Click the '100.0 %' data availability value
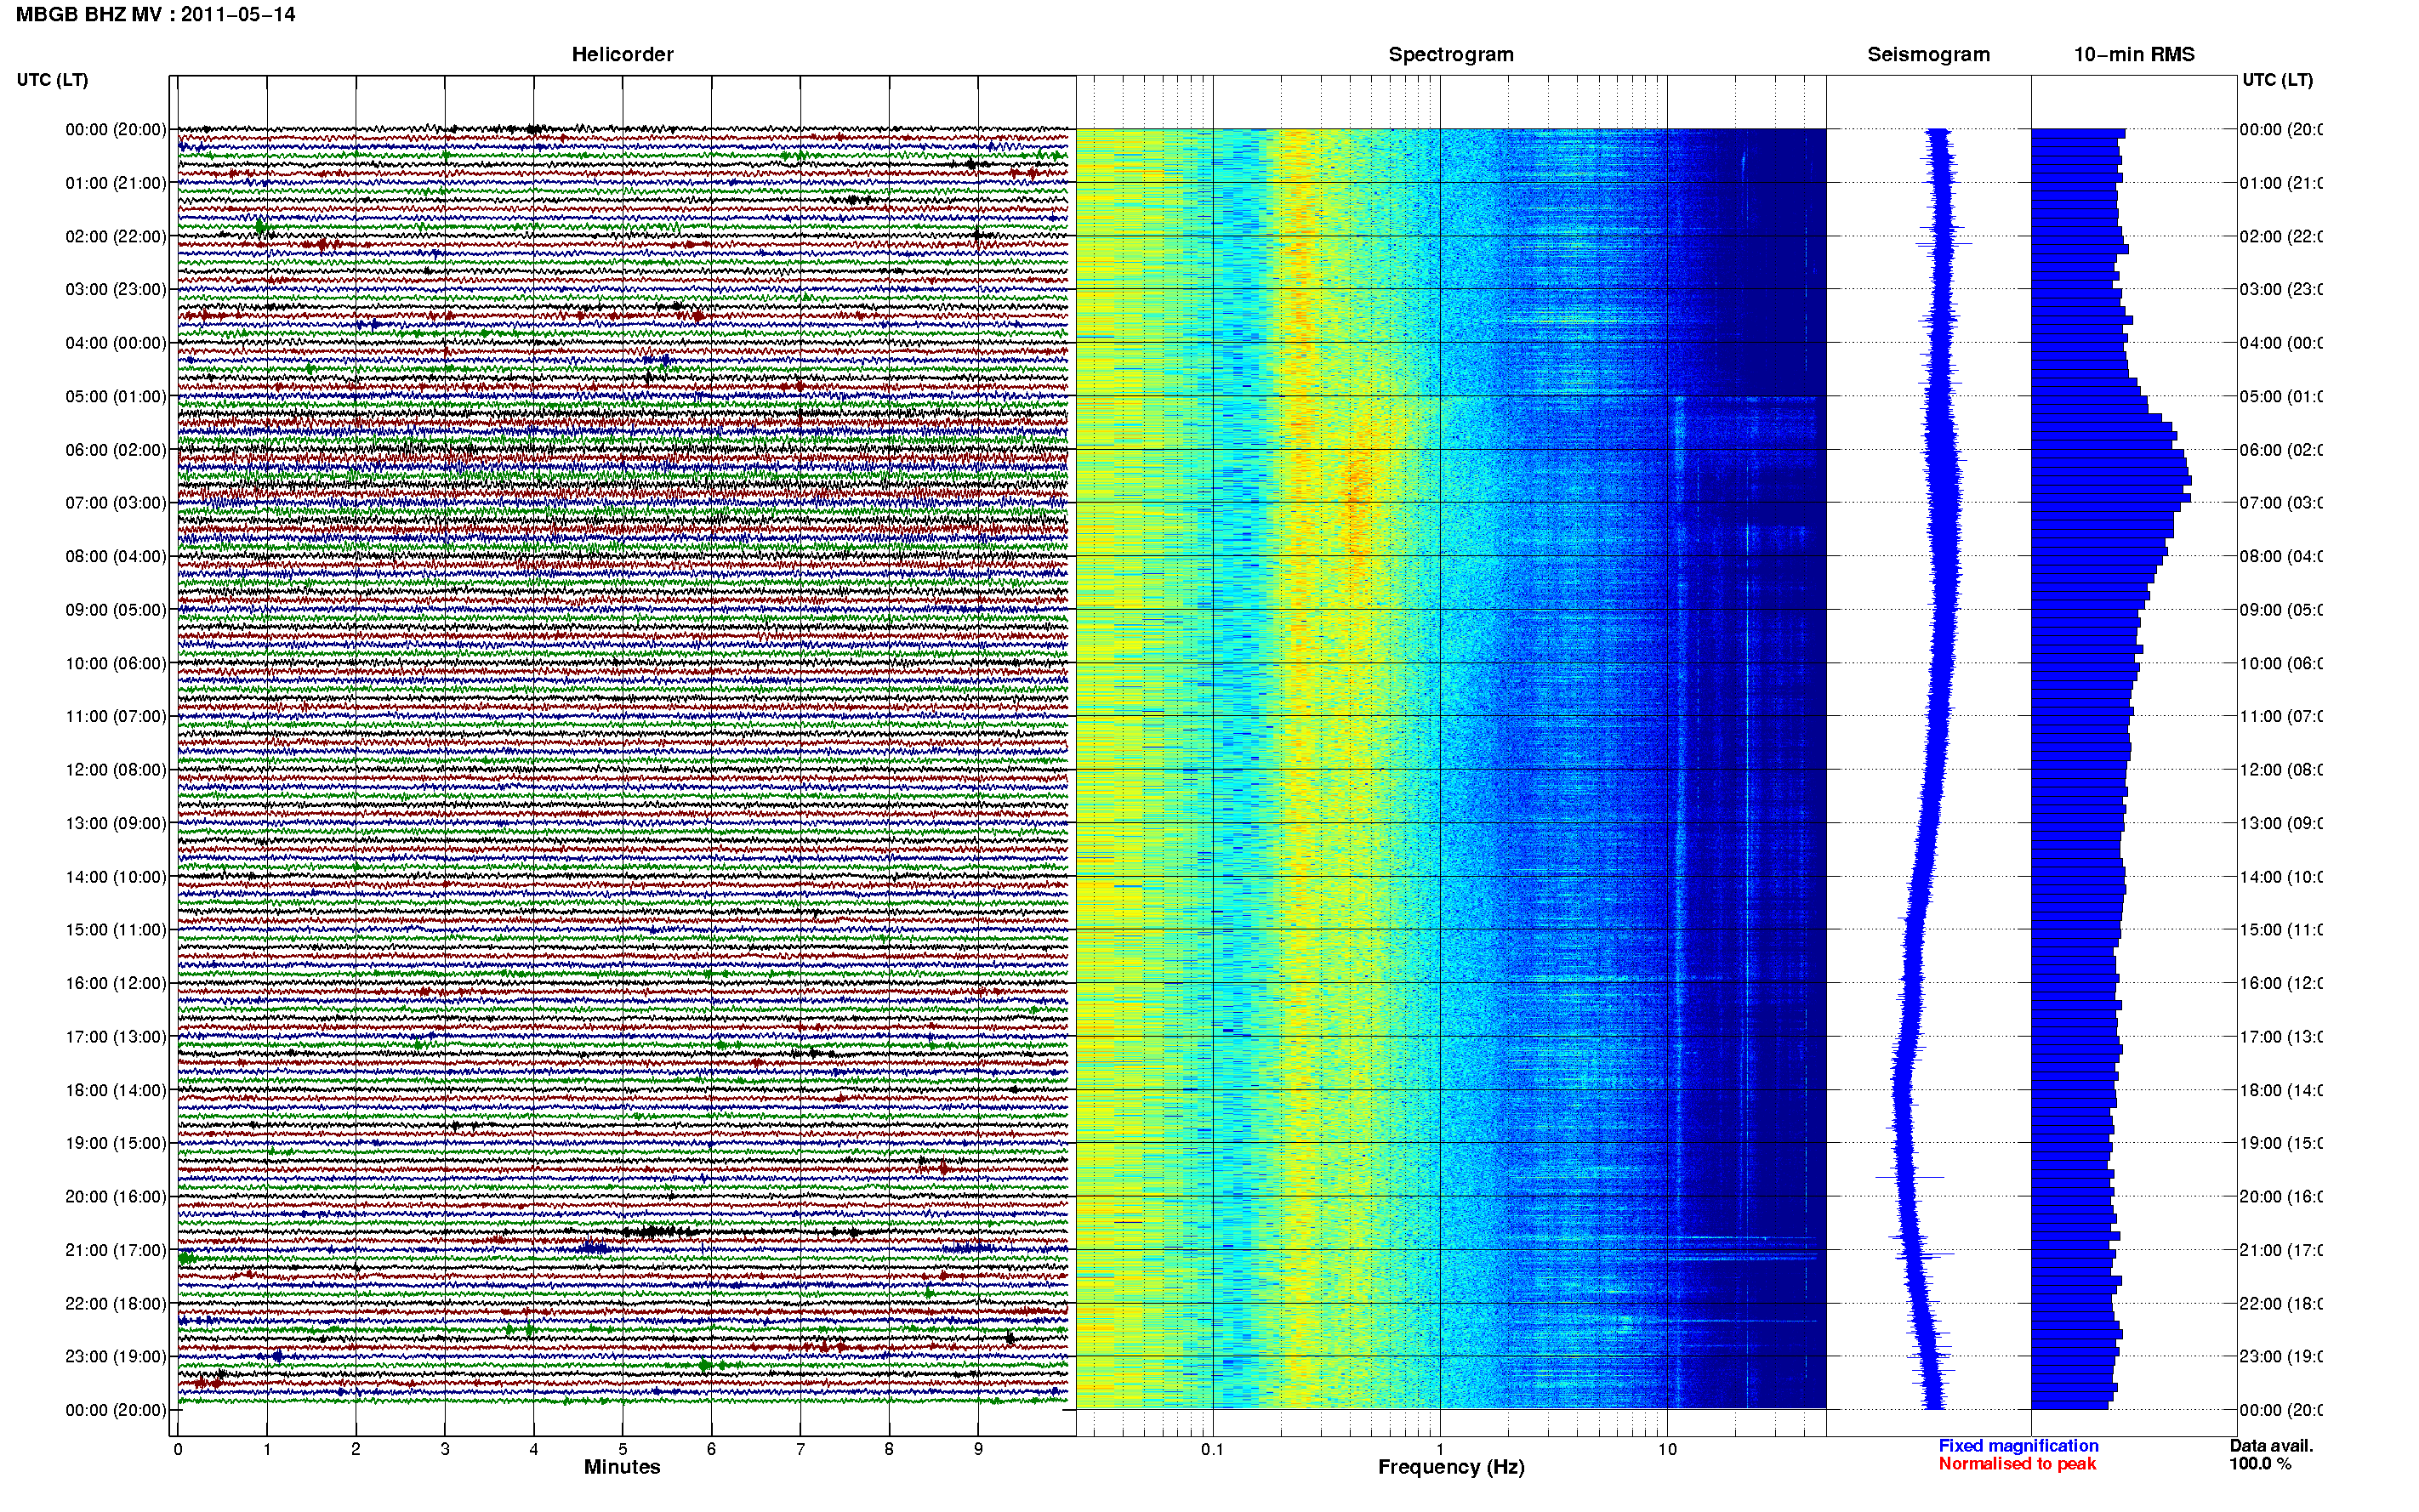Screen dimensions: 2419x1512 [2259, 1464]
